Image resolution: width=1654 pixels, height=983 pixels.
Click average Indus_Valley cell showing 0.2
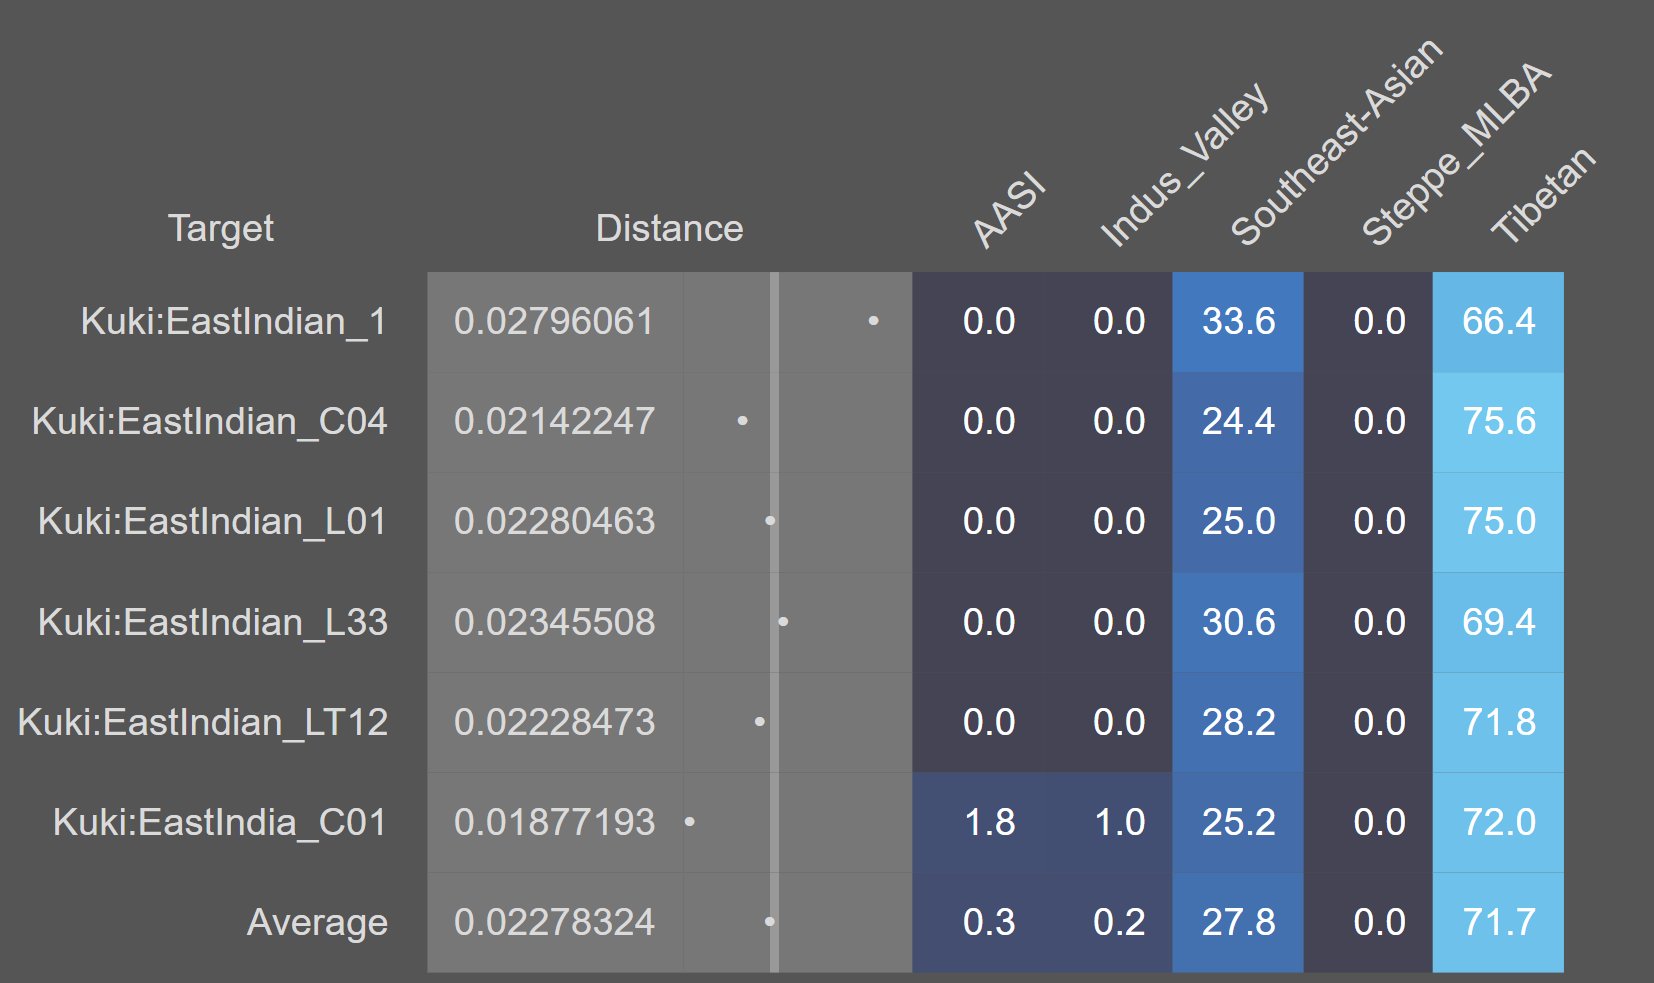(x=1107, y=922)
